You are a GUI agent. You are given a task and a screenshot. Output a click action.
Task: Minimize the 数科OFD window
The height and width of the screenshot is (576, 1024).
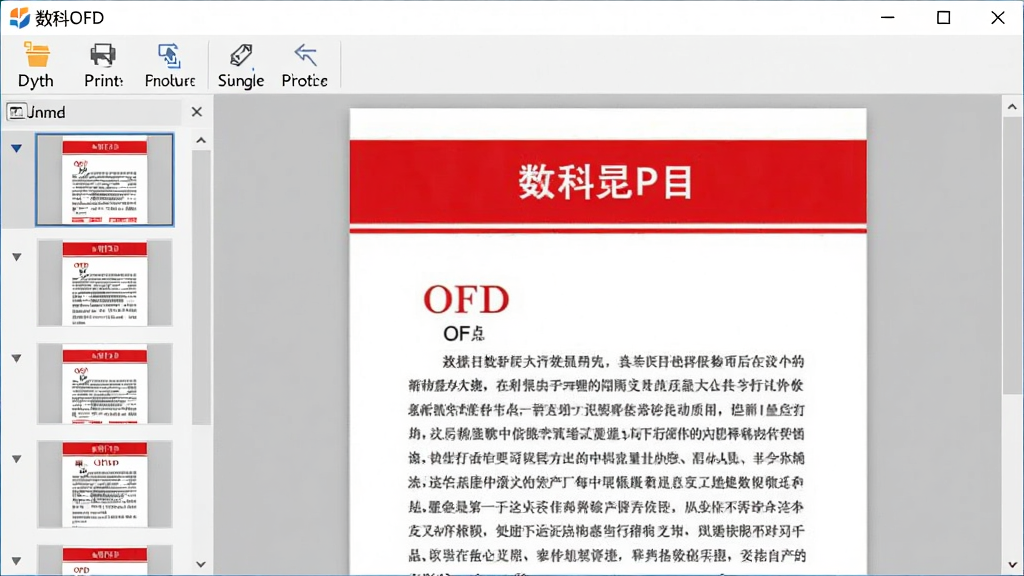coord(888,18)
